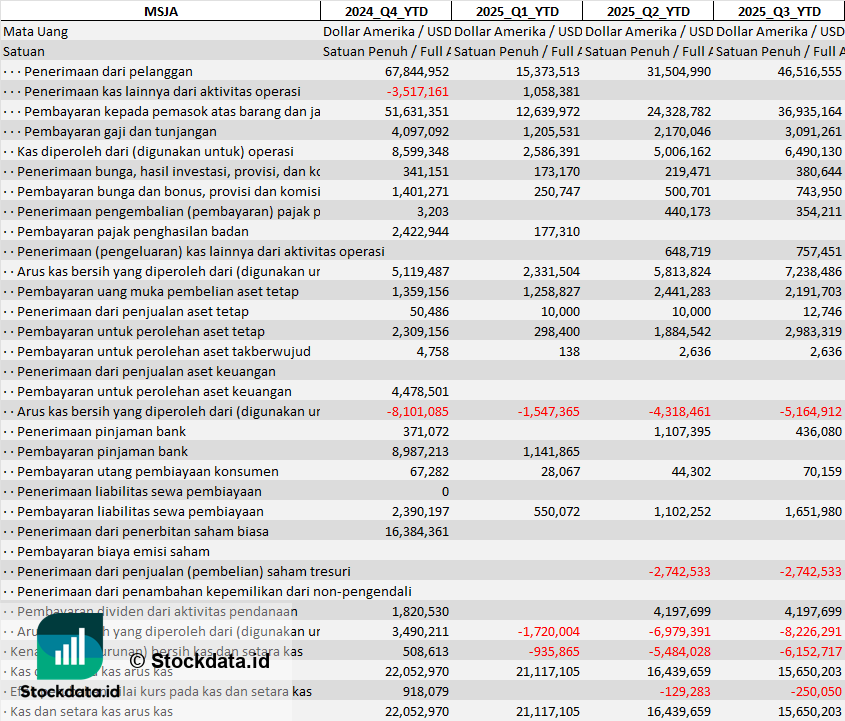Click the Penerimaan liabilitas sewa pembiayaan label
Viewport: 845px width, 721px height.
[139, 491]
